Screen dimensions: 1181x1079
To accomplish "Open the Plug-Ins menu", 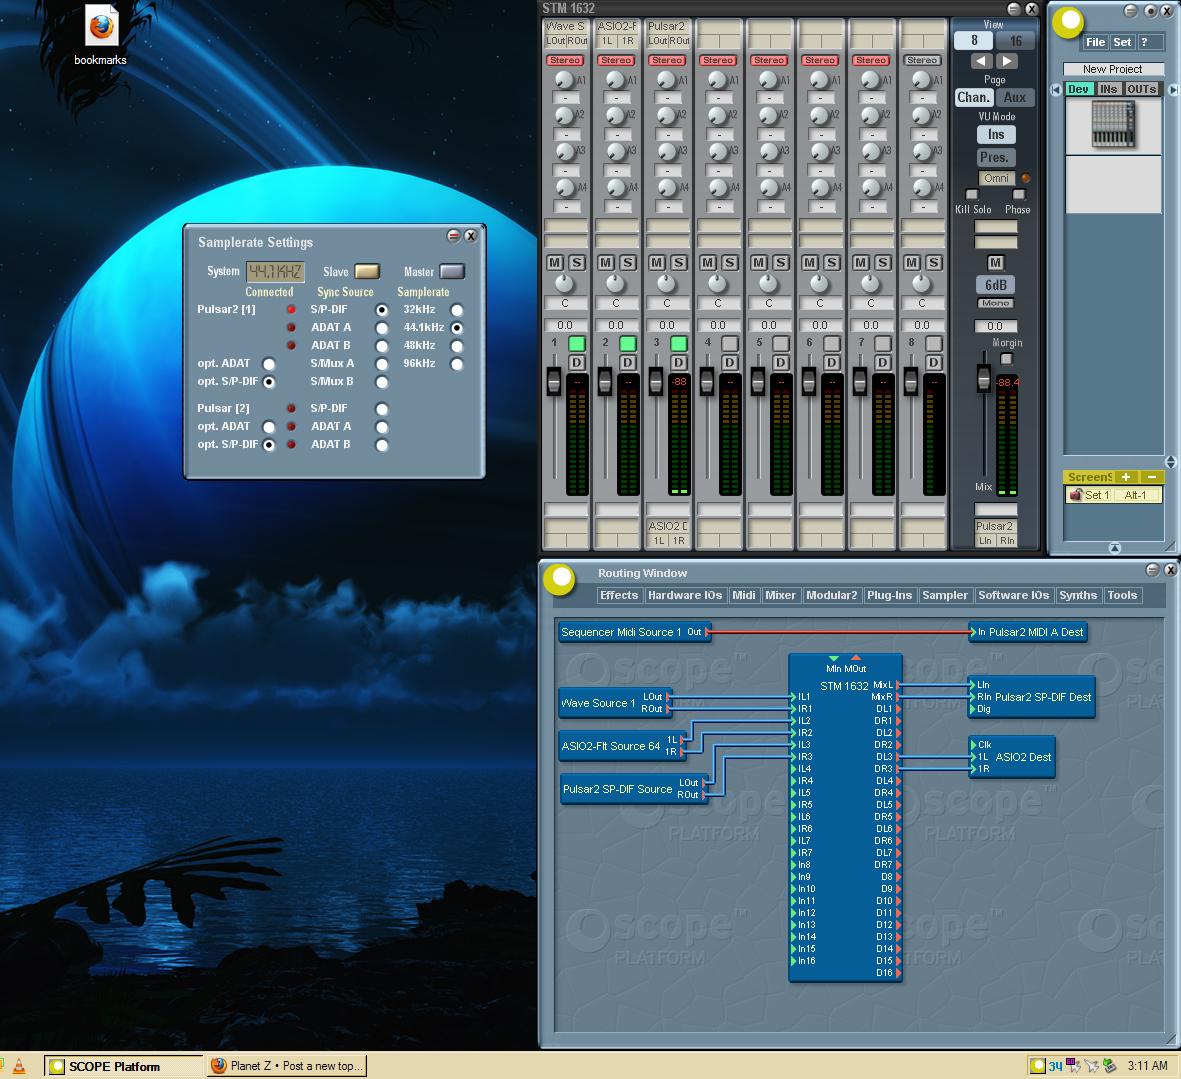I will click(890, 596).
